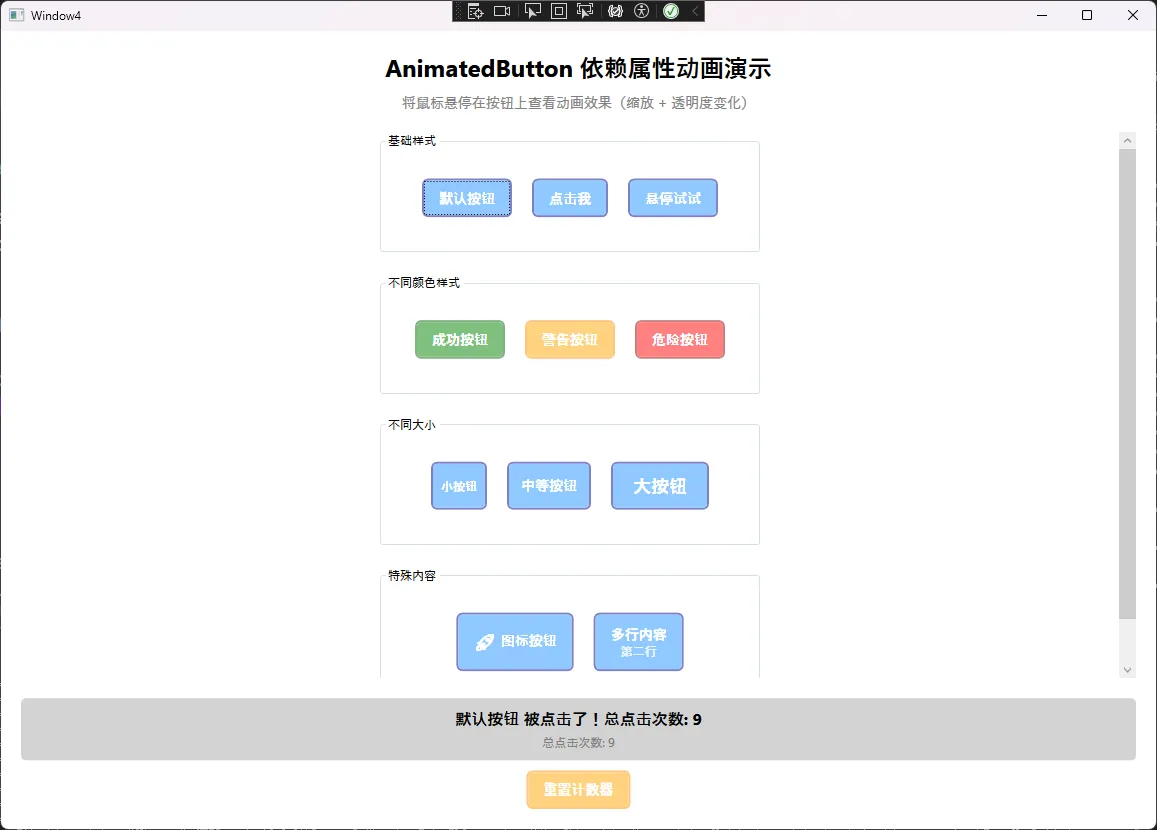The width and height of the screenshot is (1157, 830).
Task: Click the 多行内容 multi-line button
Action: click(639, 642)
